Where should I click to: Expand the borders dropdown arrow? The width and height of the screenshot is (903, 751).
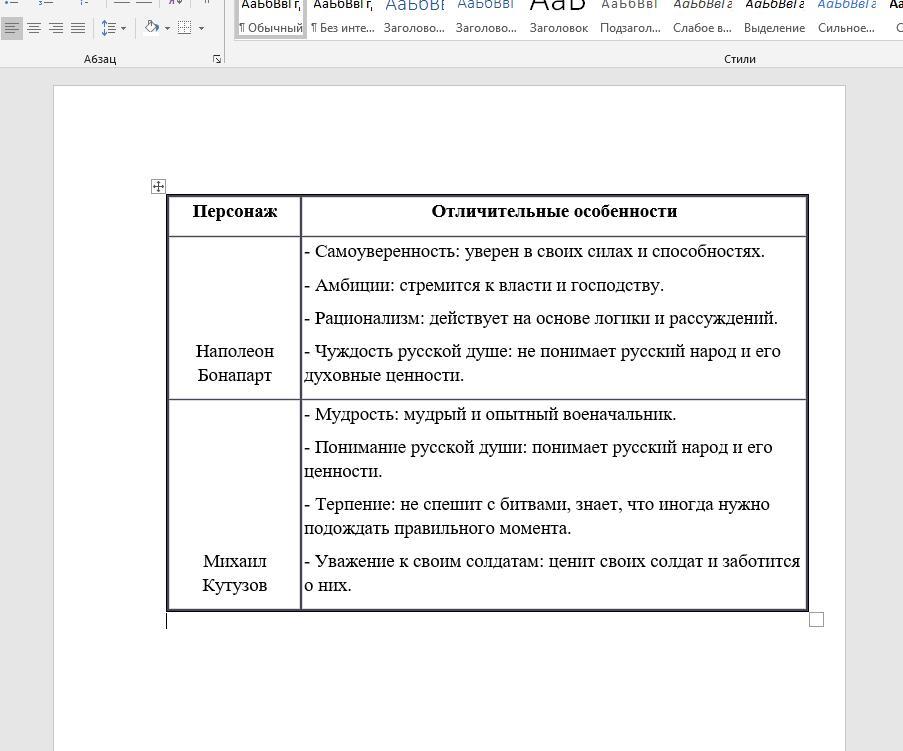click(201, 28)
